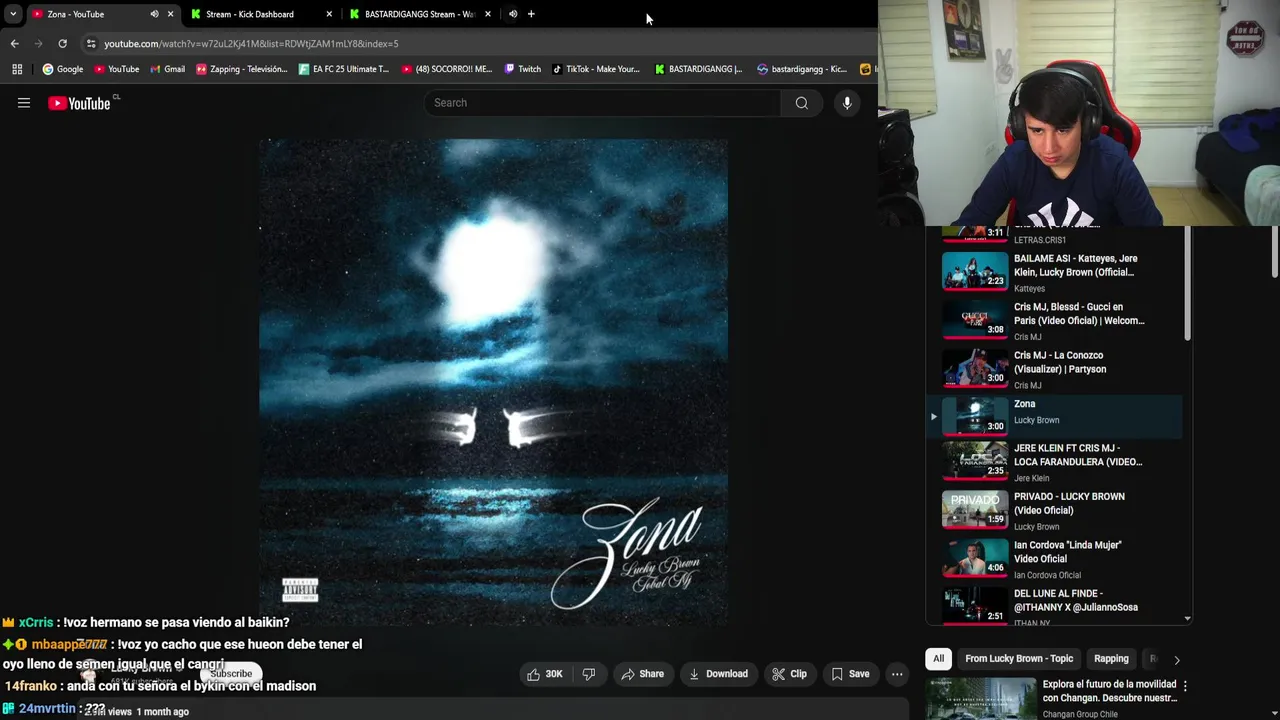Select From Lucky Brown - Topic chip
This screenshot has height=720, width=1280.
[x=1019, y=659]
